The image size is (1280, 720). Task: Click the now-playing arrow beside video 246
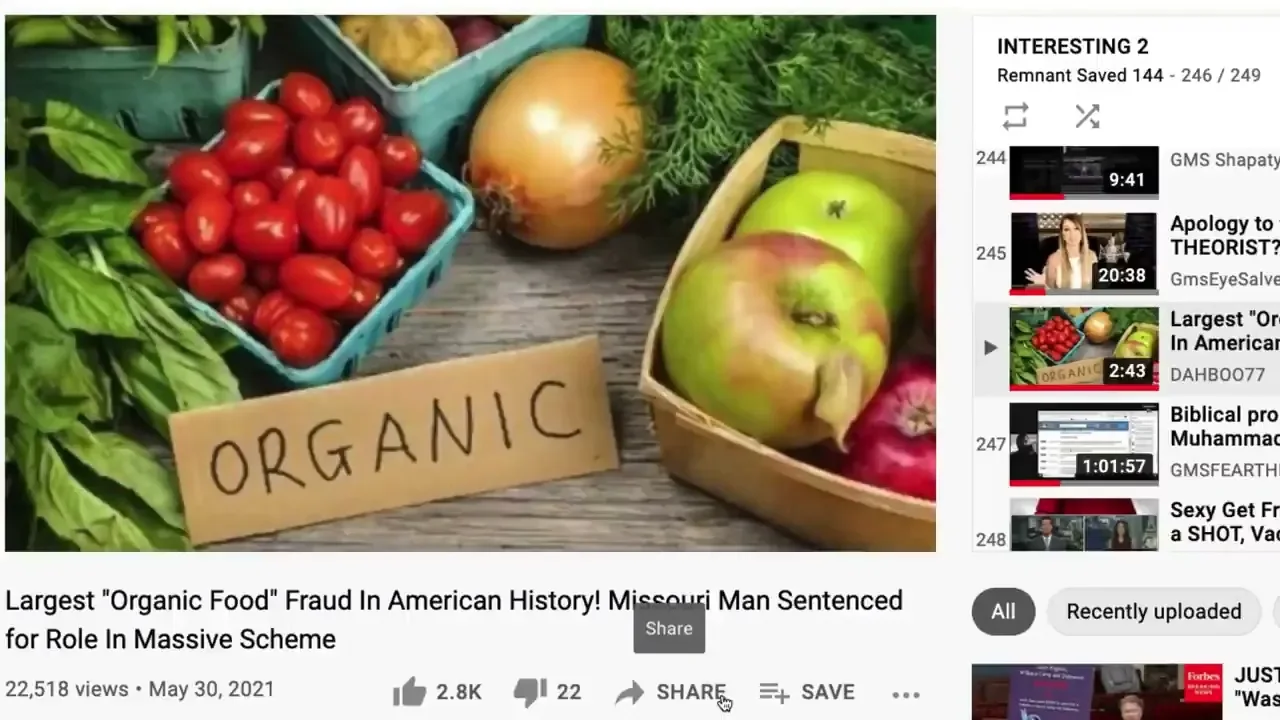coord(990,347)
